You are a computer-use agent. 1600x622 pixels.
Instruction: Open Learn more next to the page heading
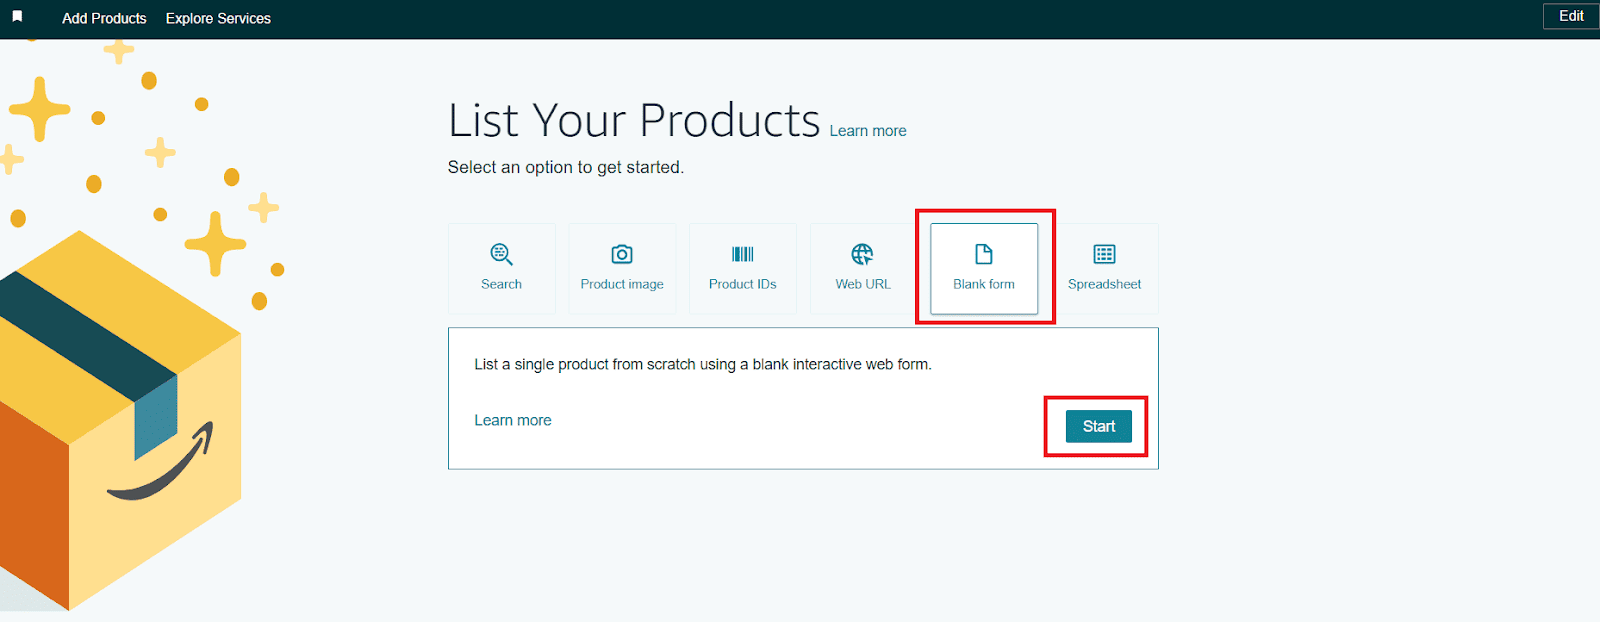868,131
